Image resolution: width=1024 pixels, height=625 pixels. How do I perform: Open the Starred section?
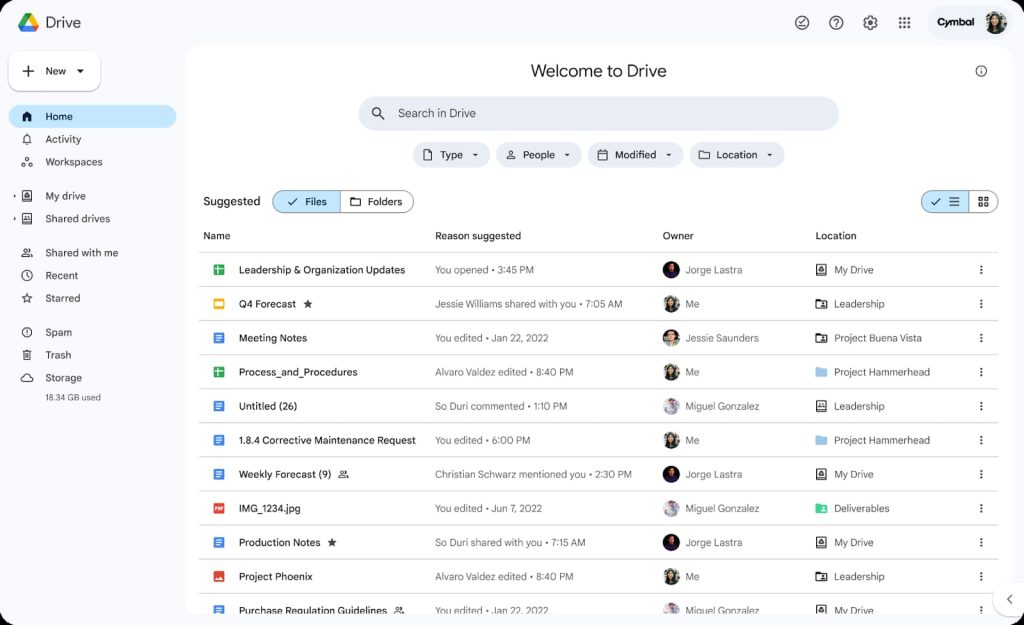62,298
